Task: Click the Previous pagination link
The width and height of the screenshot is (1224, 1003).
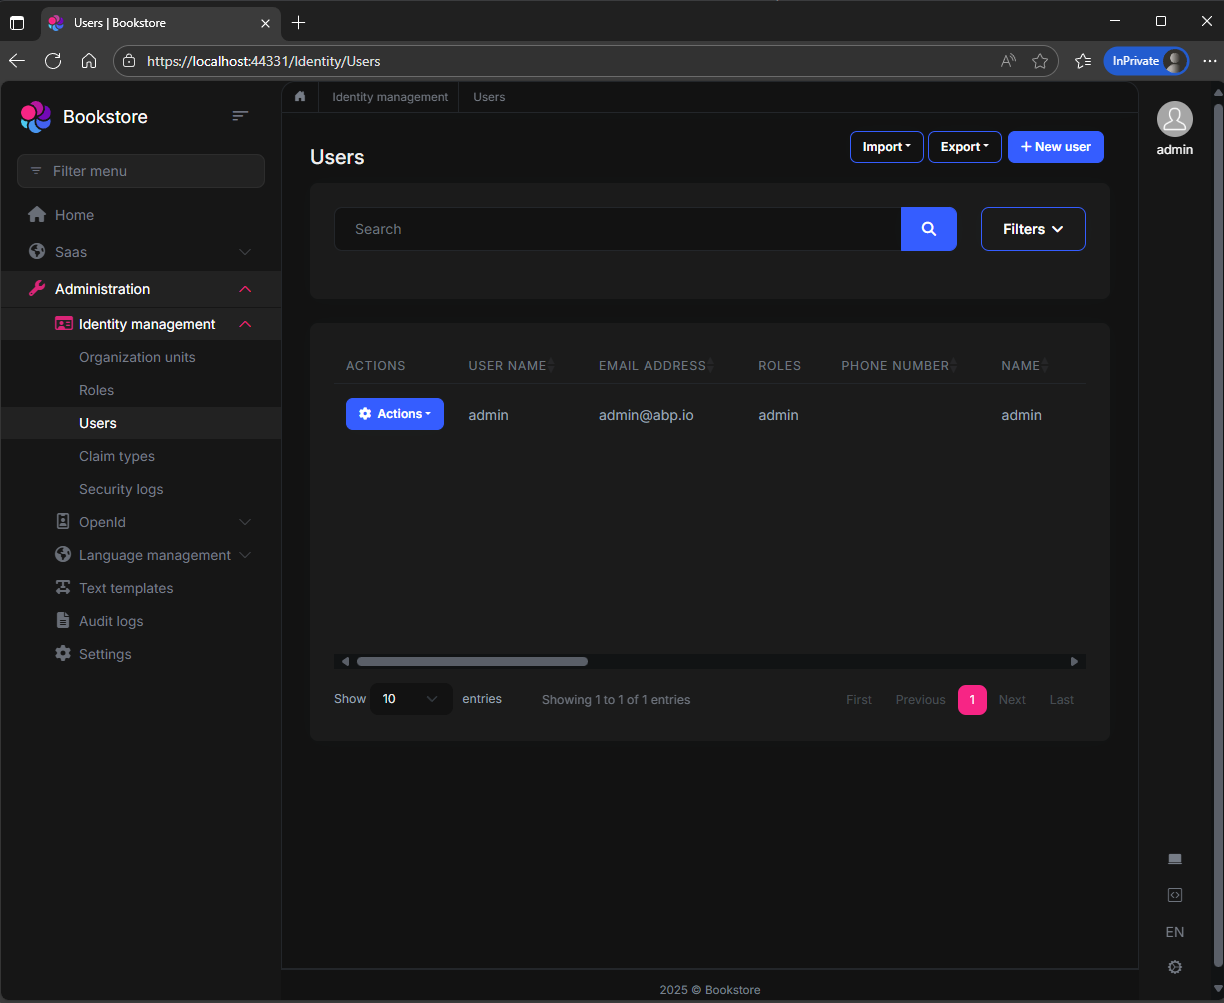Action: click(x=920, y=700)
